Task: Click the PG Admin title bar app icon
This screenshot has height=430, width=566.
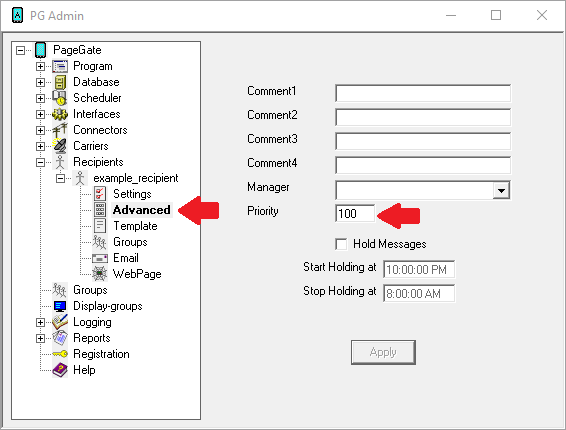Action: [17, 15]
